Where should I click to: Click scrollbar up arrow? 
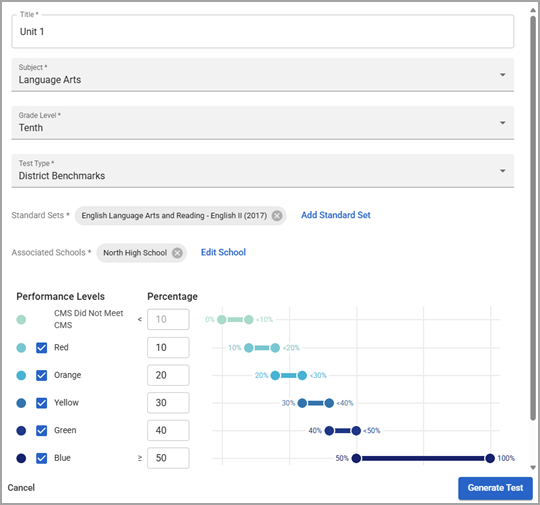pos(533,10)
